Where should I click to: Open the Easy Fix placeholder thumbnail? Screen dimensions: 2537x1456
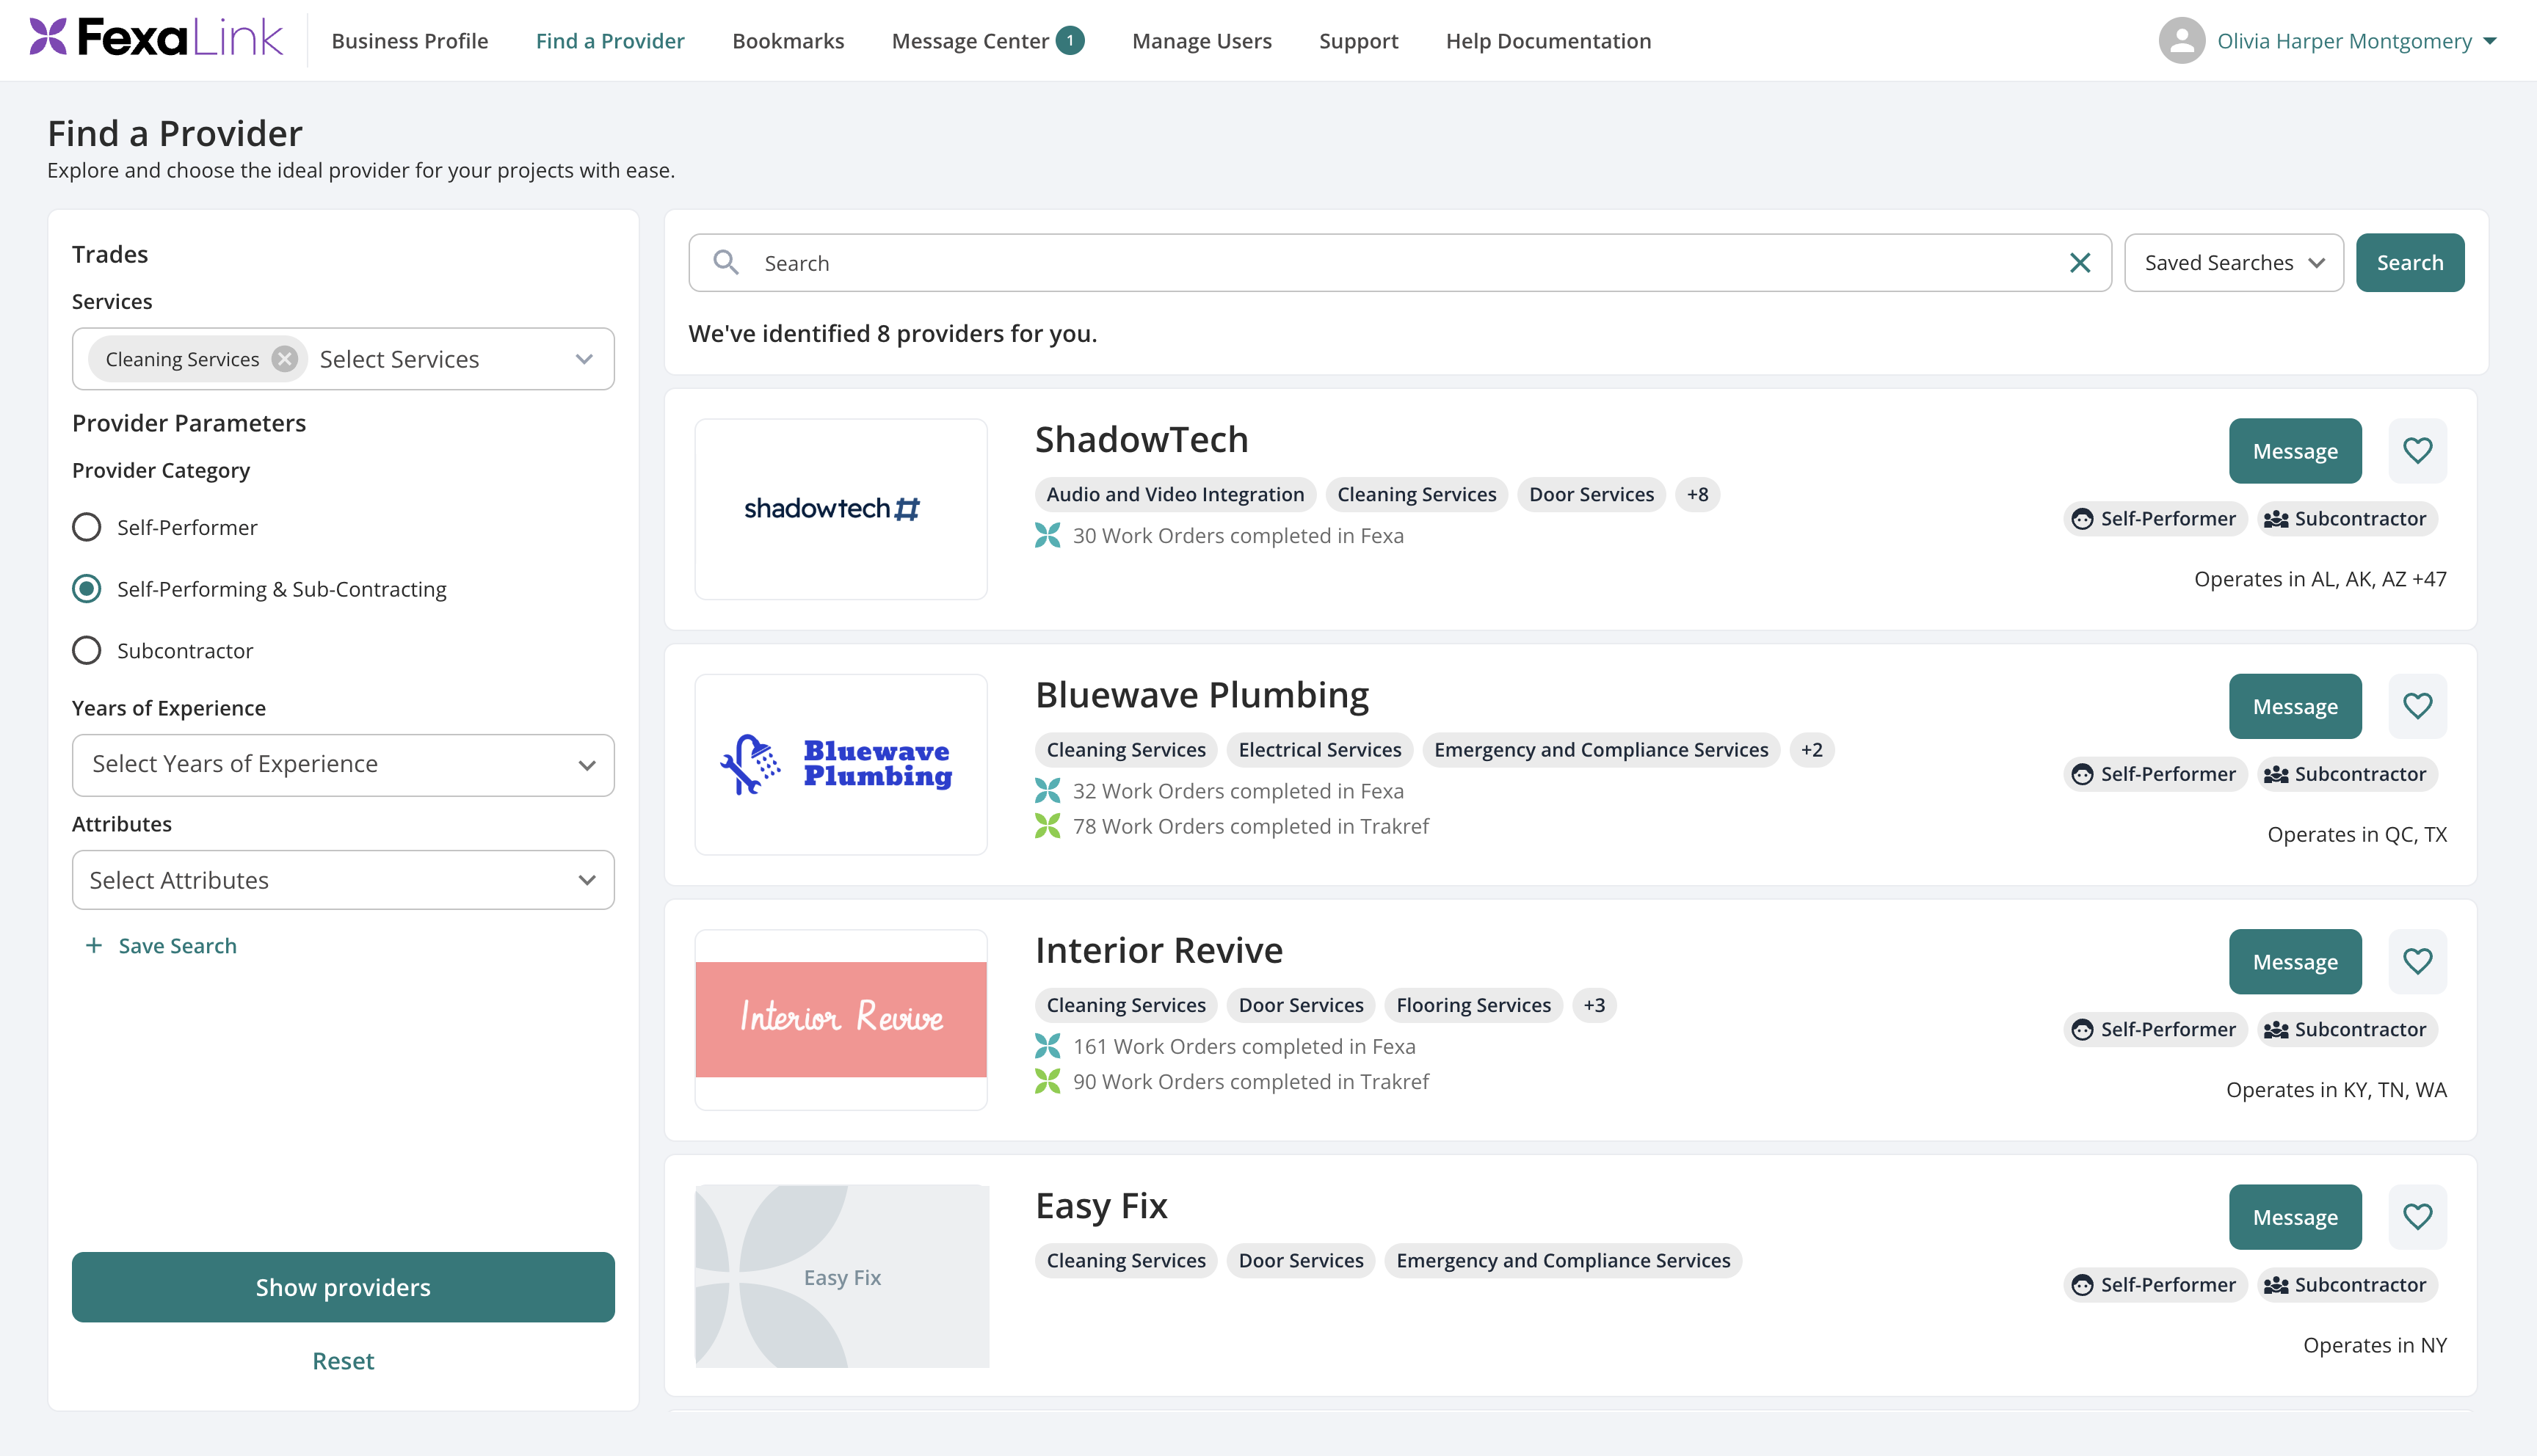click(x=841, y=1276)
